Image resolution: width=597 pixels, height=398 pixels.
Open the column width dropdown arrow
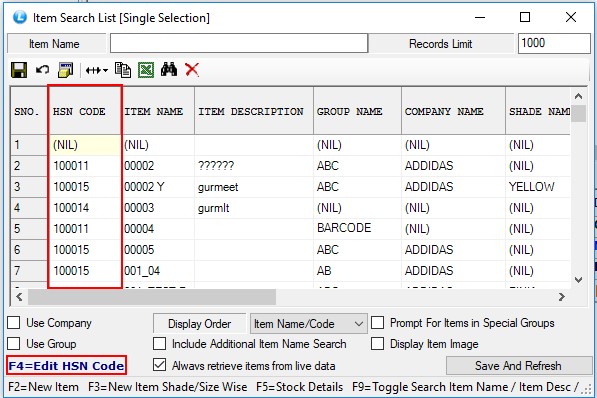pos(105,70)
